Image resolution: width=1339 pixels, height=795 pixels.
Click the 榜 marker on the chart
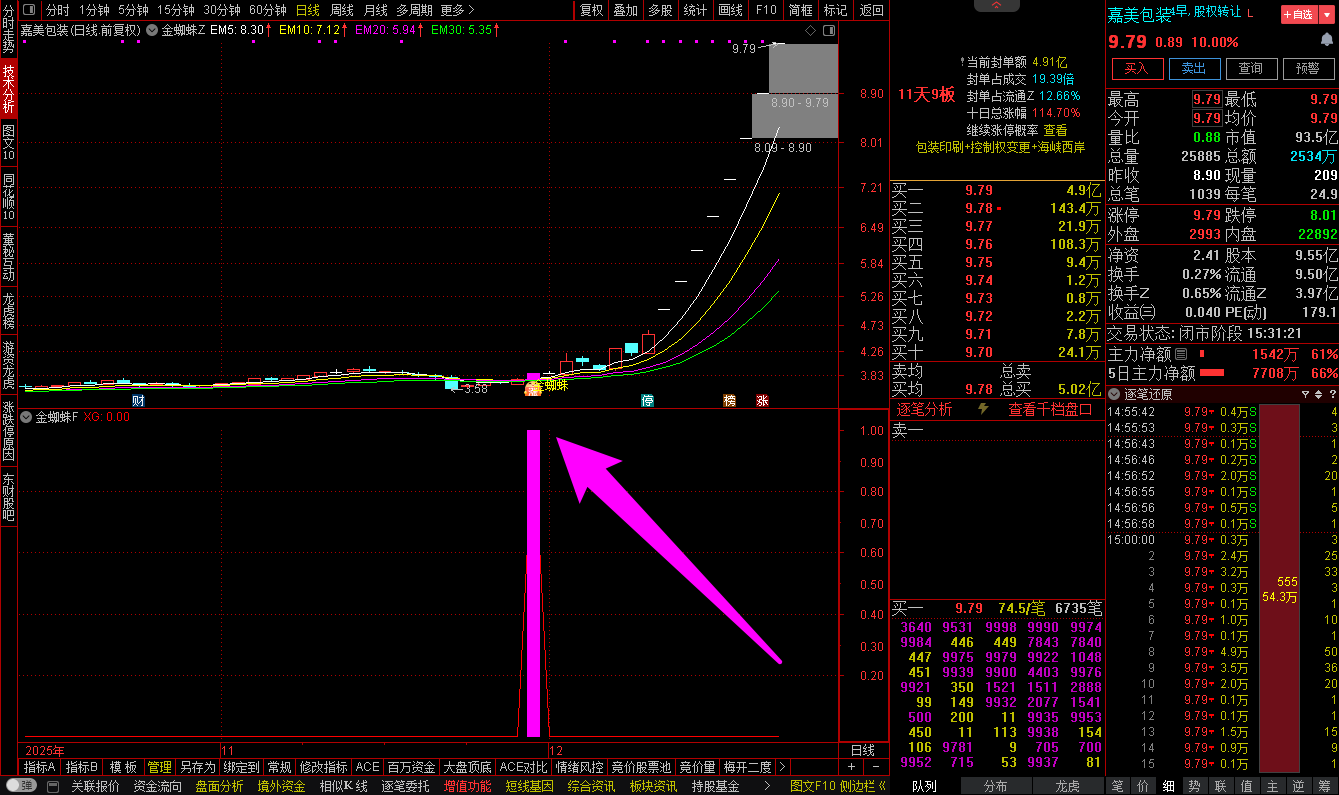coord(730,400)
